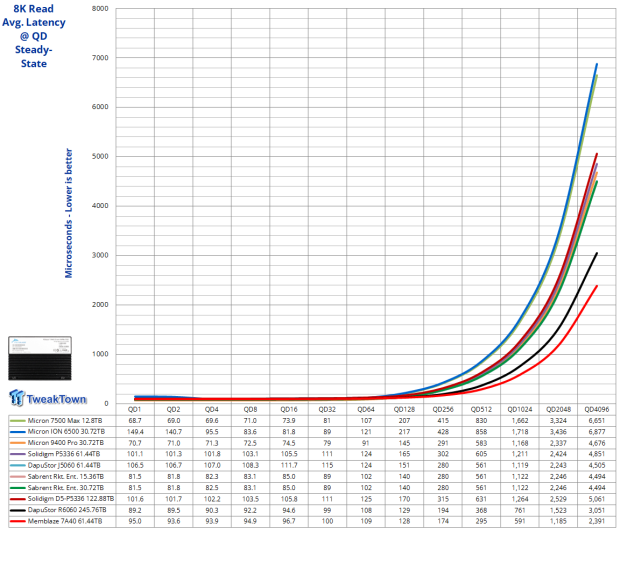Click the TweakTown logo
Image resolution: width=620 pixels, height=568 pixels.
coord(48,398)
